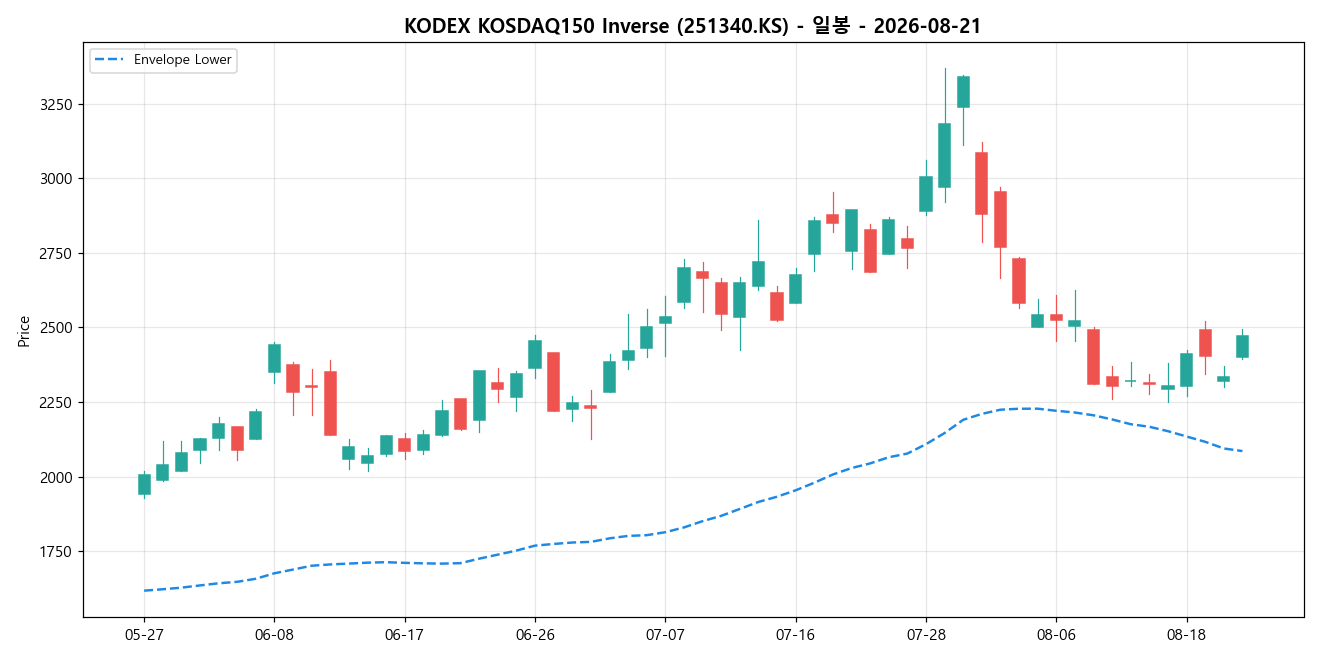Click the 07-28 date axis label
This screenshot has height=660, width=1320.
(x=926, y=635)
